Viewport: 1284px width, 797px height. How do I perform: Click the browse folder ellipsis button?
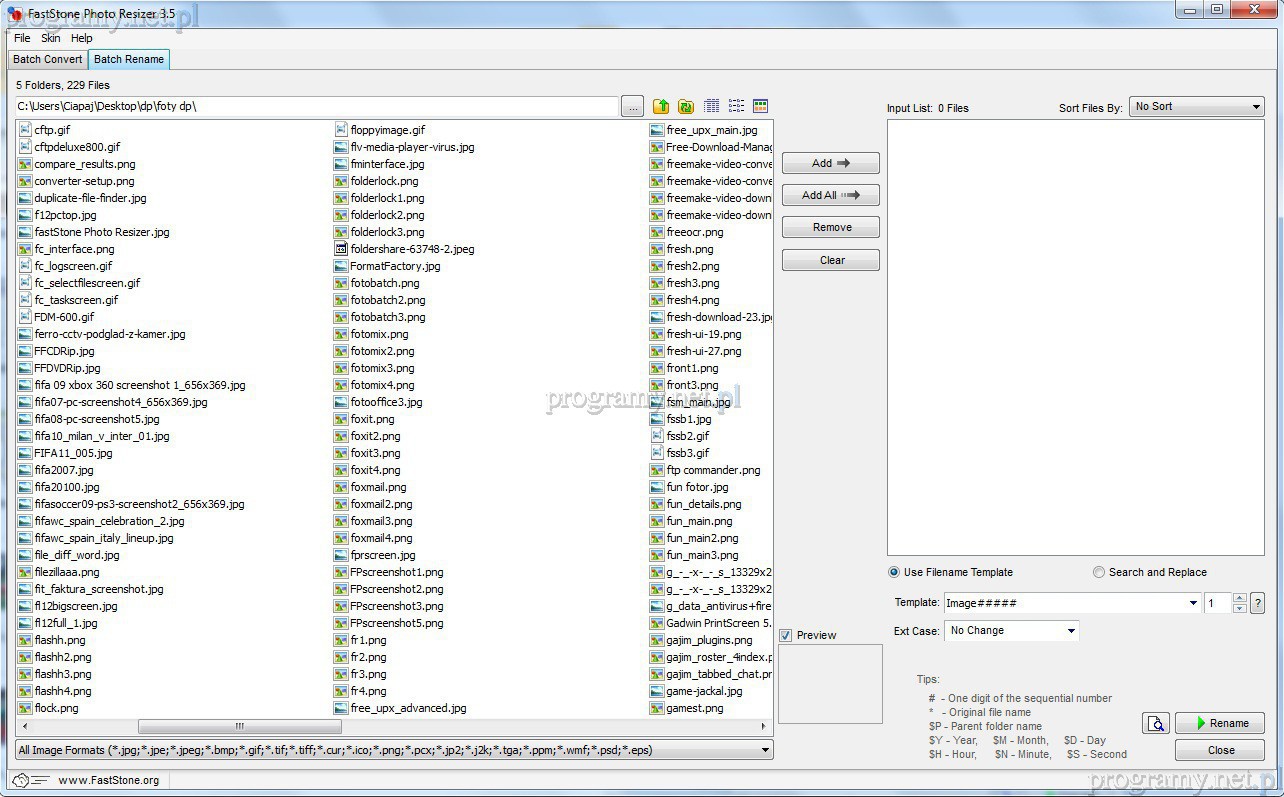pos(632,106)
